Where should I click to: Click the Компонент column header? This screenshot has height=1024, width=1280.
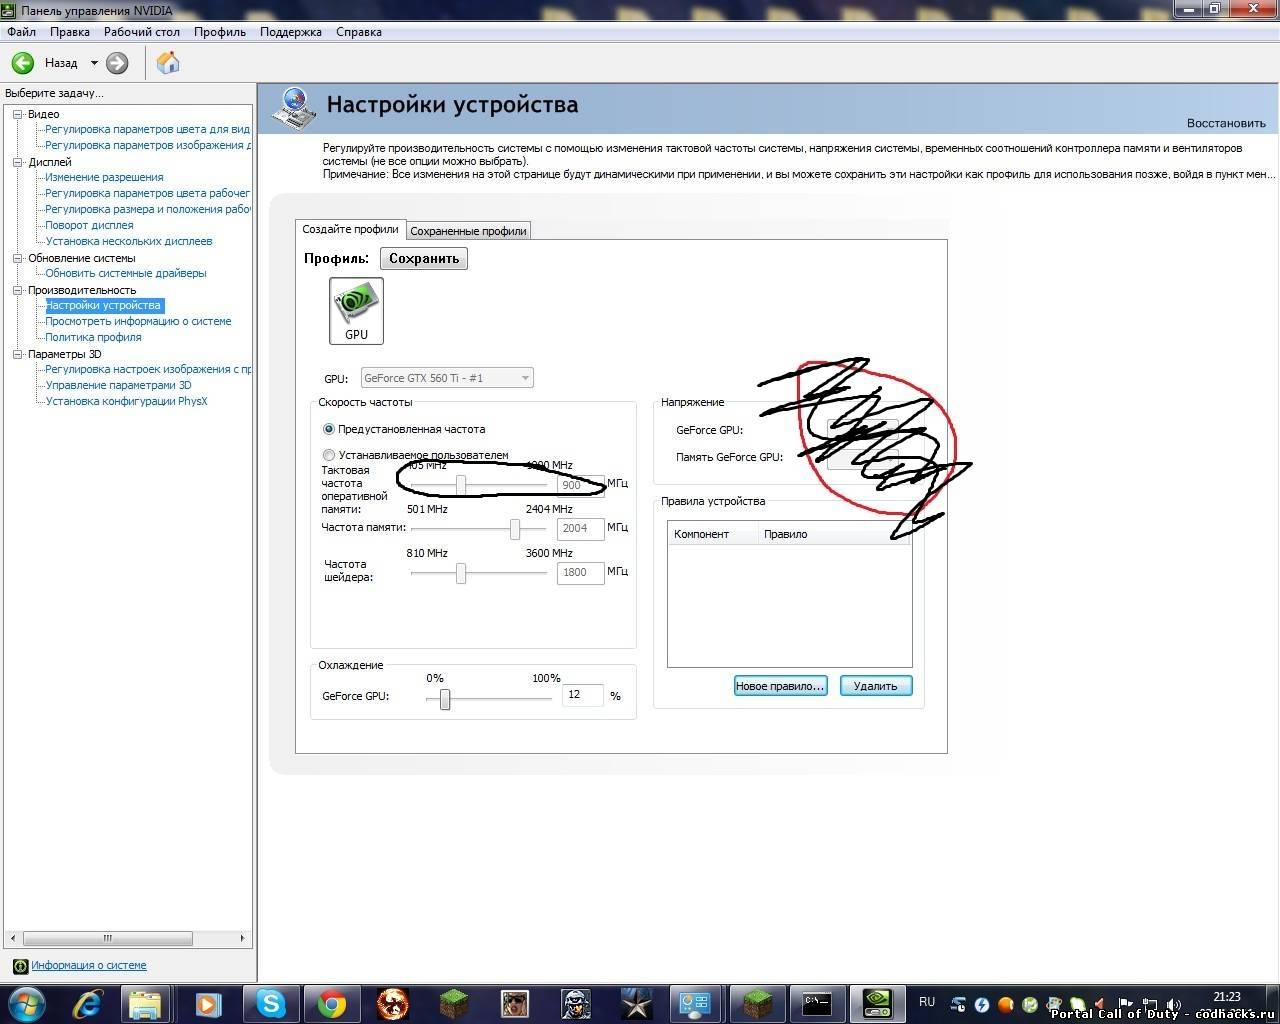(x=713, y=534)
